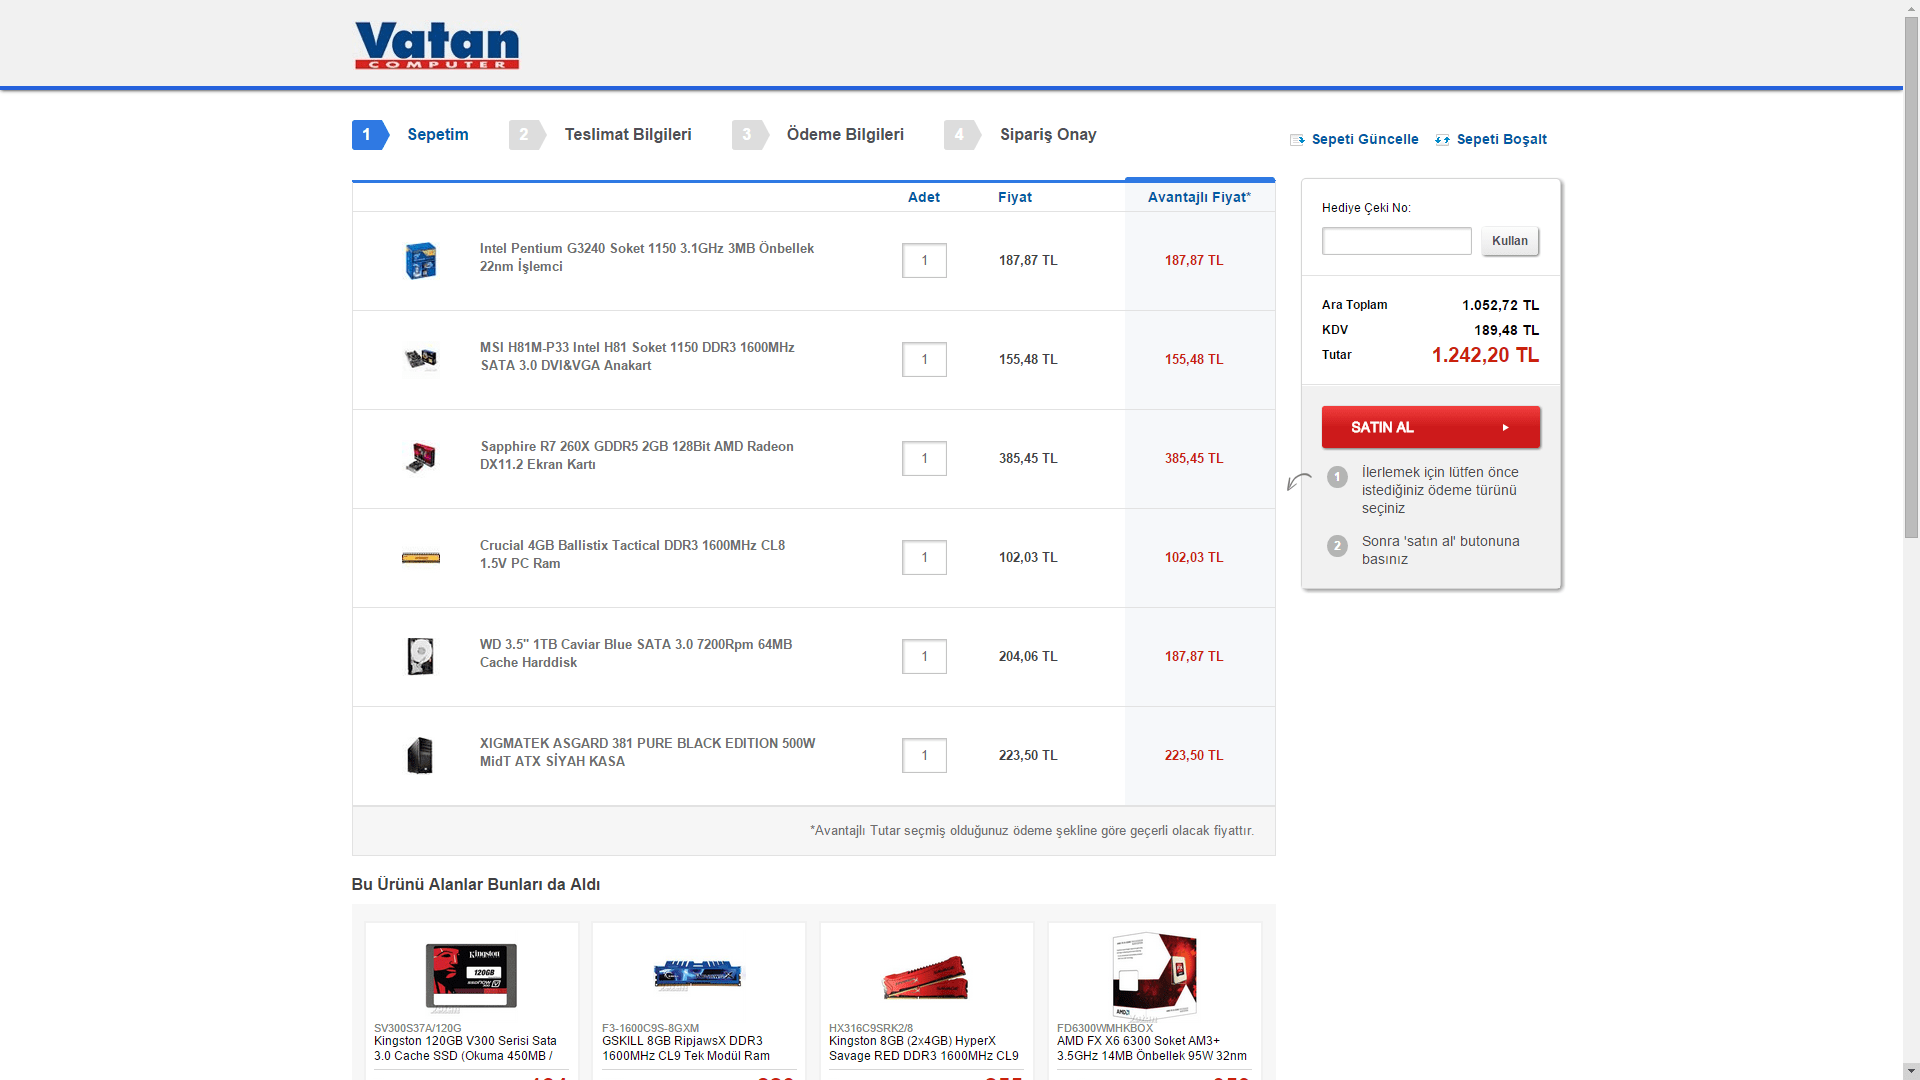Click the quantity box for XIGMATEK case
The width and height of the screenshot is (1920, 1080).
pos(924,756)
